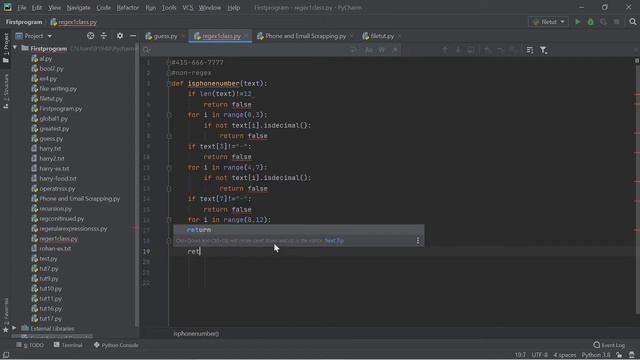Click locate file target icon in Project panel
The width and height of the screenshot is (640, 360).
(x=91, y=36)
